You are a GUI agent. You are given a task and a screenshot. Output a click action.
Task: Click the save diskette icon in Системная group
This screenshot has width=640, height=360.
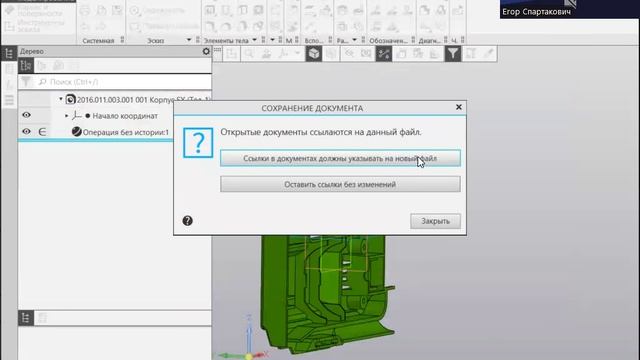[117, 11]
